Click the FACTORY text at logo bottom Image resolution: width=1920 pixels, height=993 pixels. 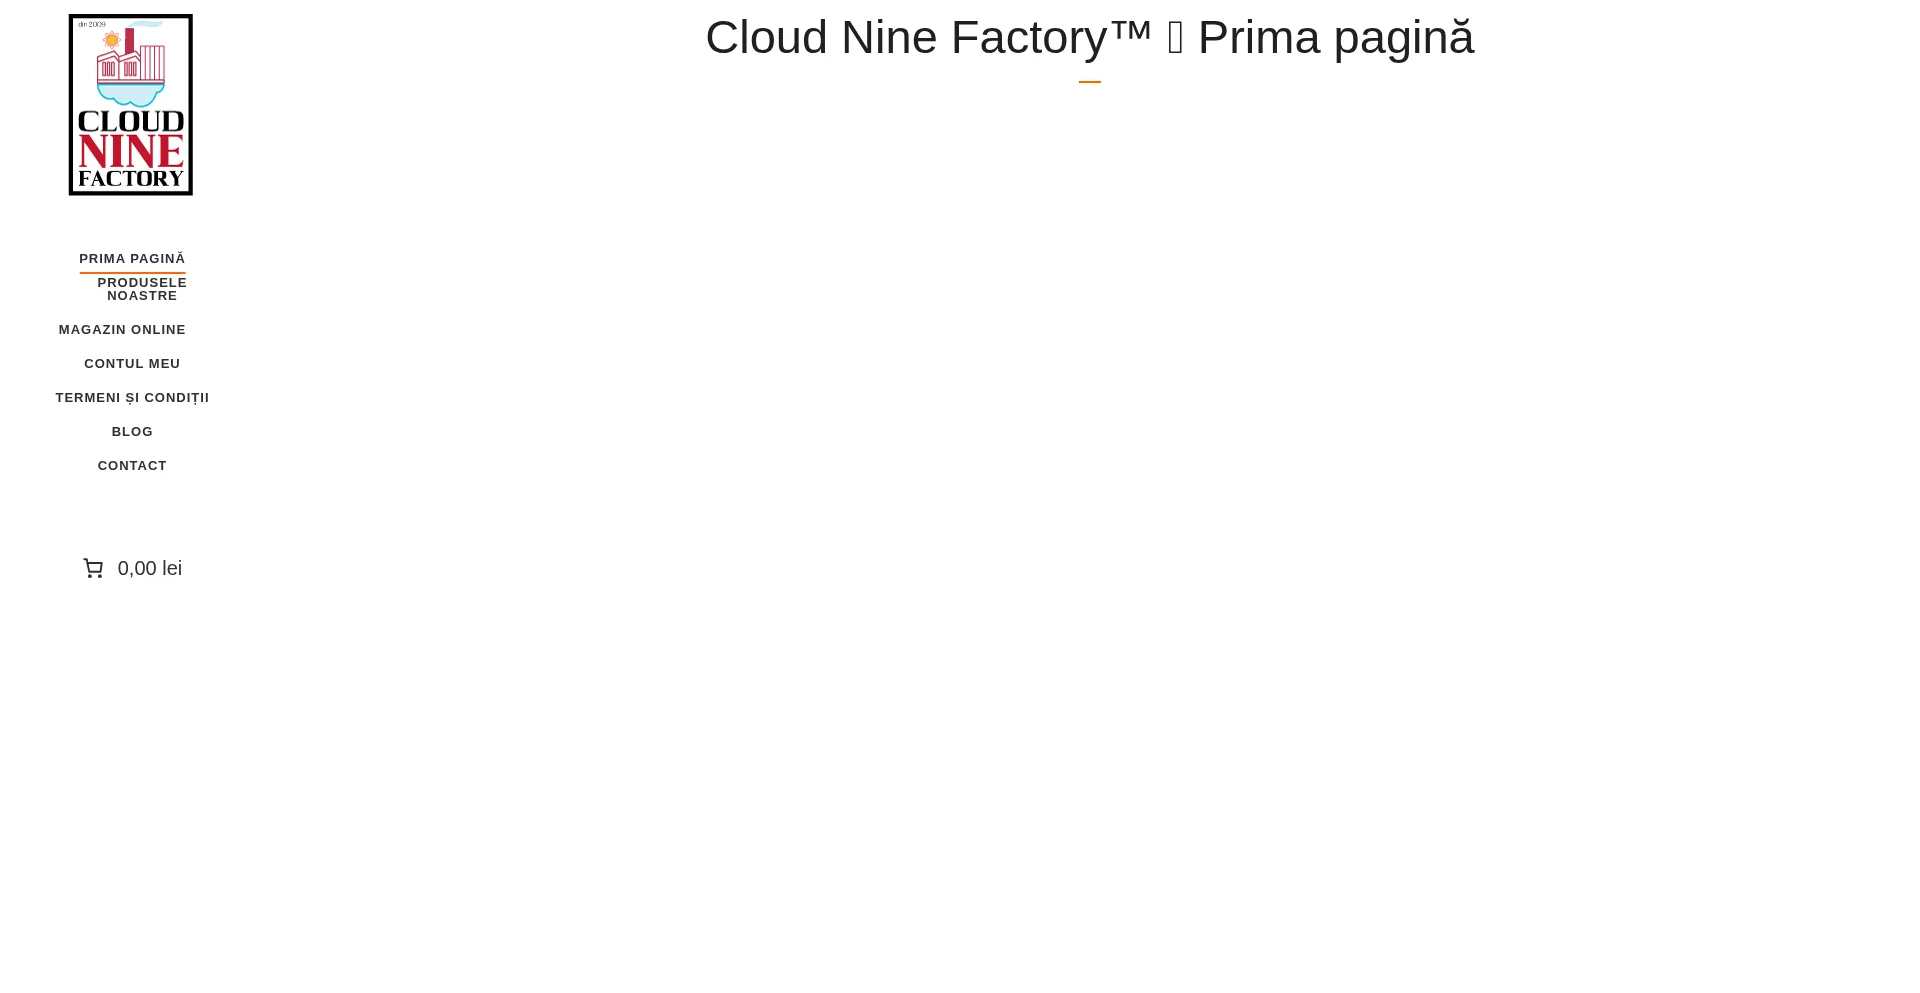point(130,180)
